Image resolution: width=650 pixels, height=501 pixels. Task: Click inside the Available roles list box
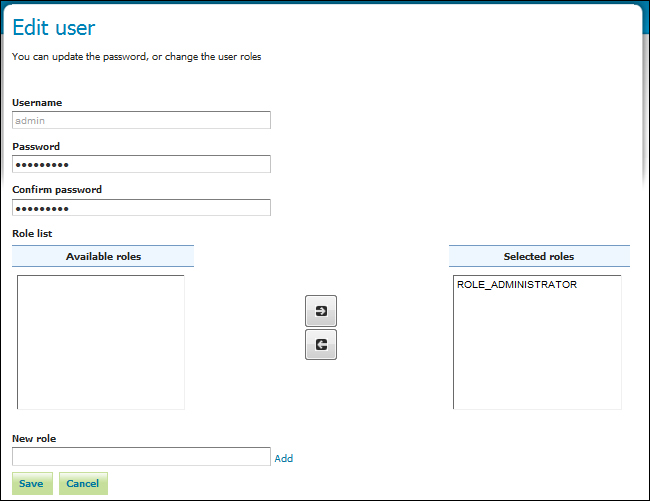click(x=101, y=342)
